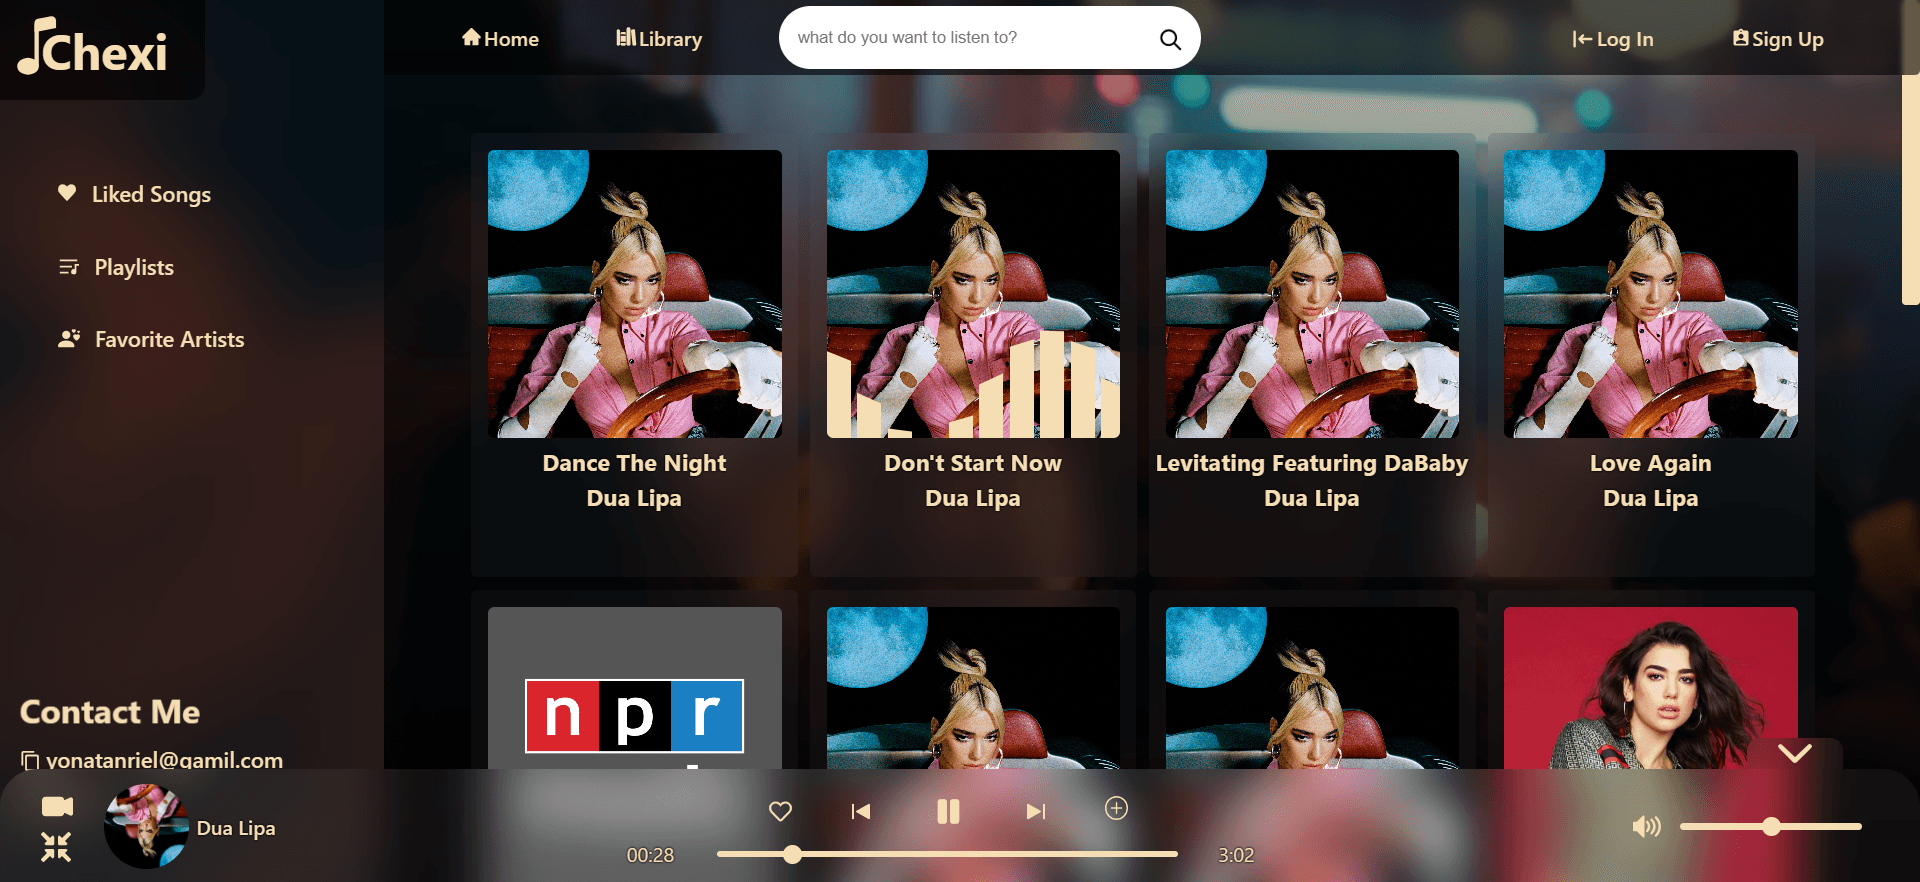The image size is (1920, 882).
Task: Click the people icon beside Favorite Artists
Action: click(69, 338)
